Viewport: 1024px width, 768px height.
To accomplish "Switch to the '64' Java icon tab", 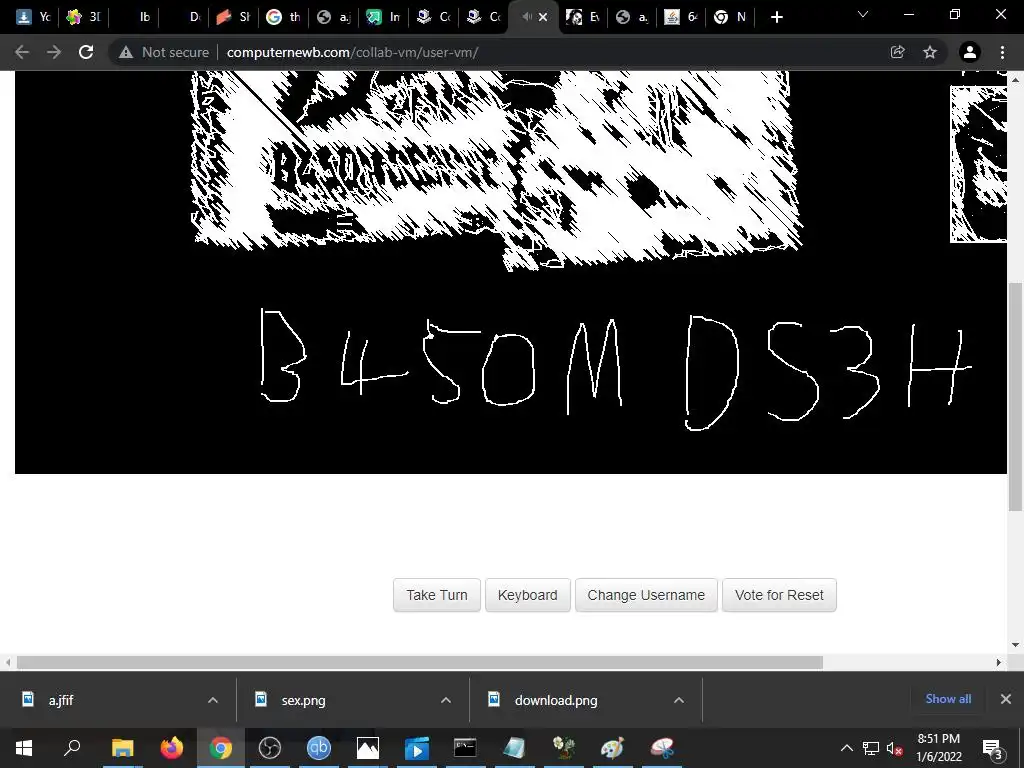I will pyautogui.click(x=682, y=17).
